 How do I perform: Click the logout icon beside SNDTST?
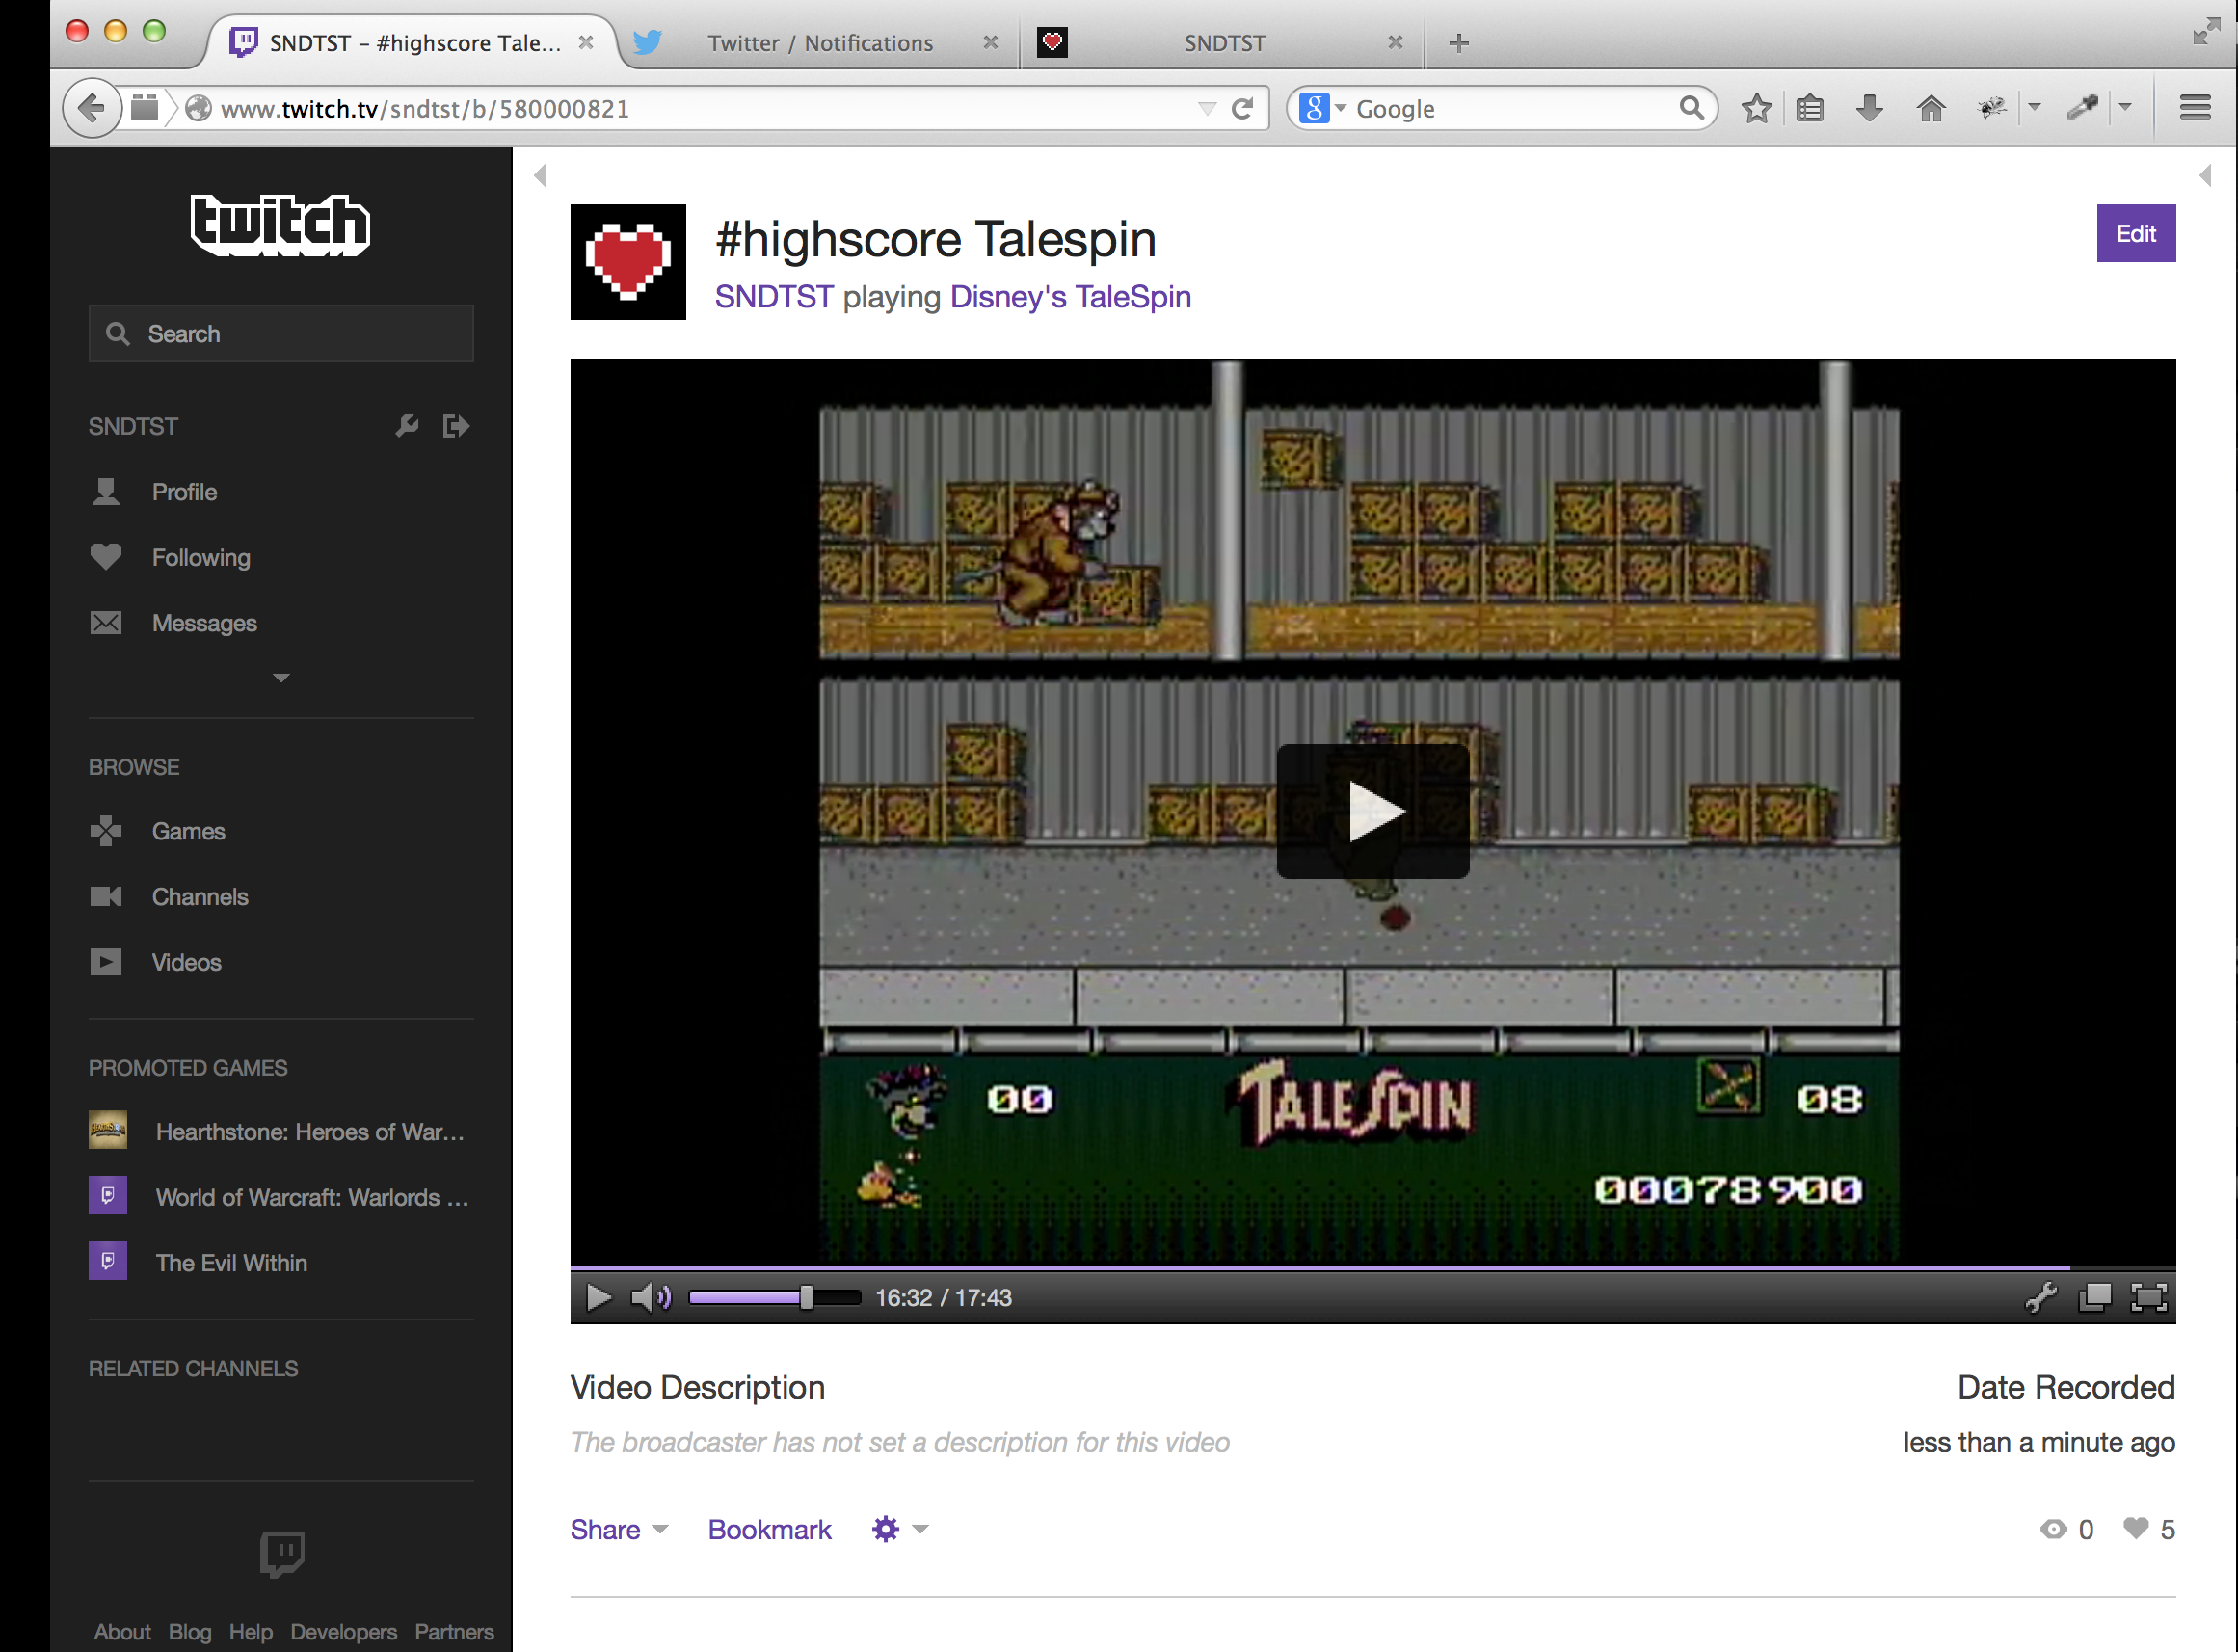pyautogui.click(x=456, y=426)
